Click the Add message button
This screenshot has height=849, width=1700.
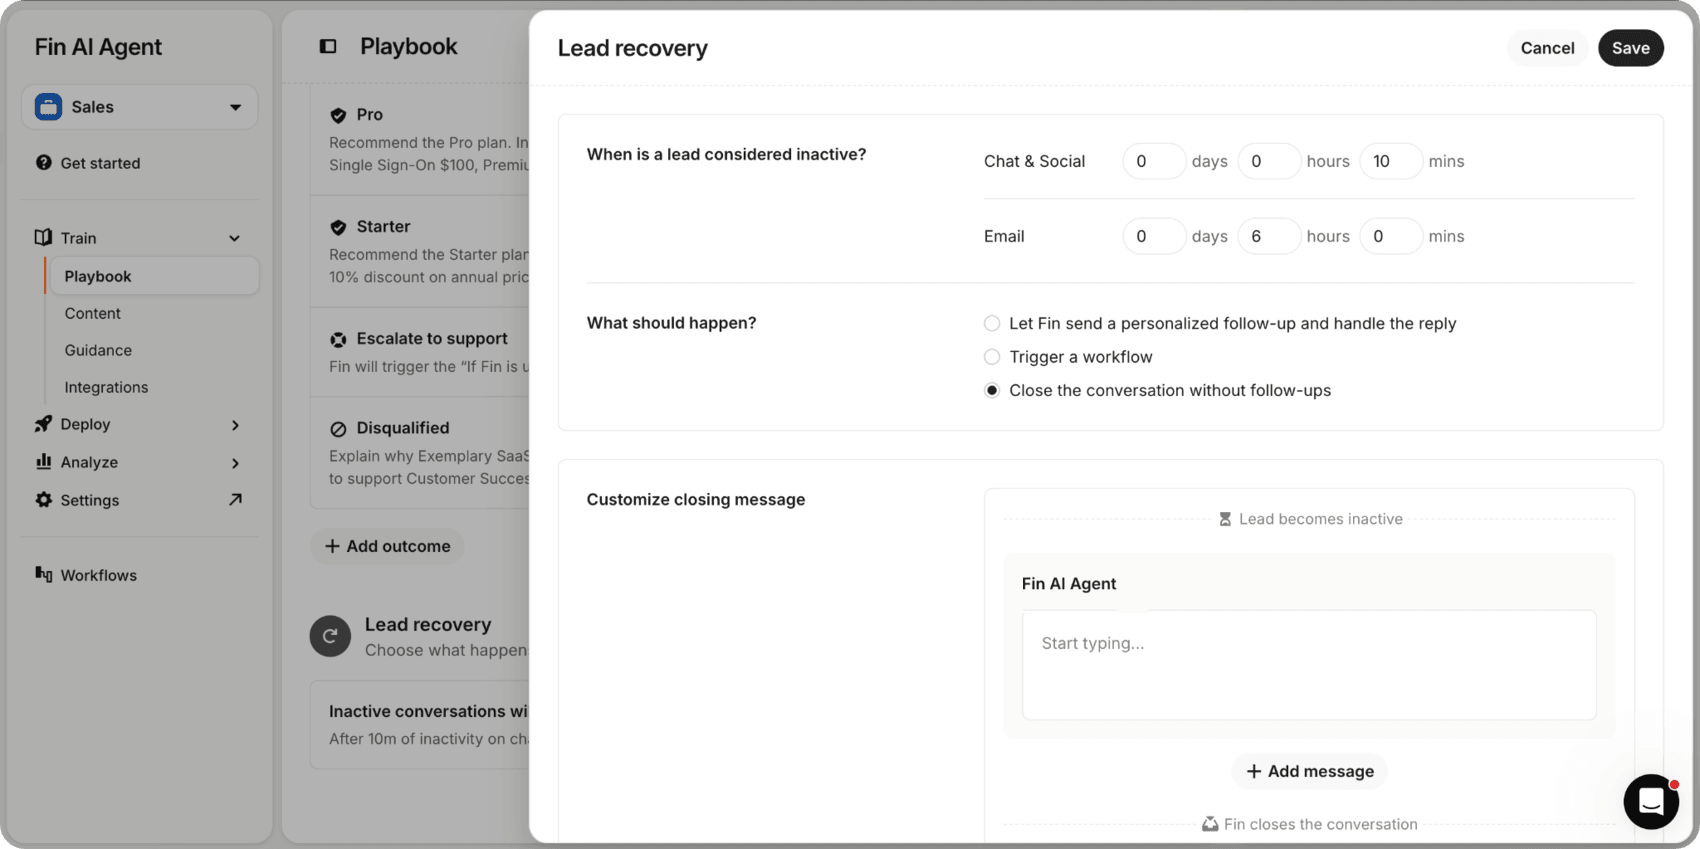pos(1309,771)
